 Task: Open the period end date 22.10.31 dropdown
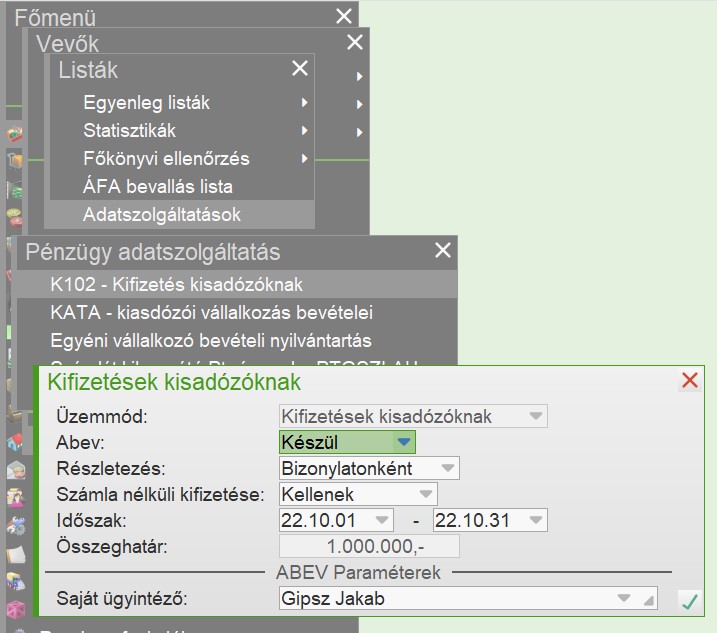490,520
